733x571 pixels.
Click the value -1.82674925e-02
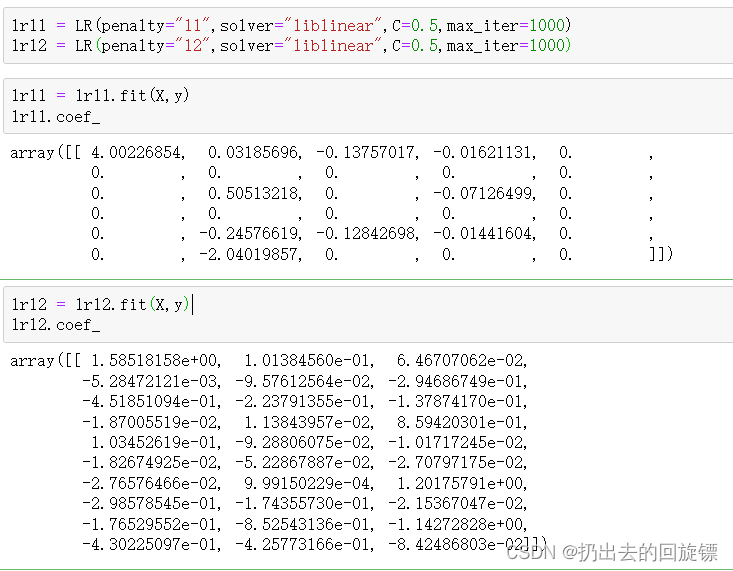click(x=150, y=463)
